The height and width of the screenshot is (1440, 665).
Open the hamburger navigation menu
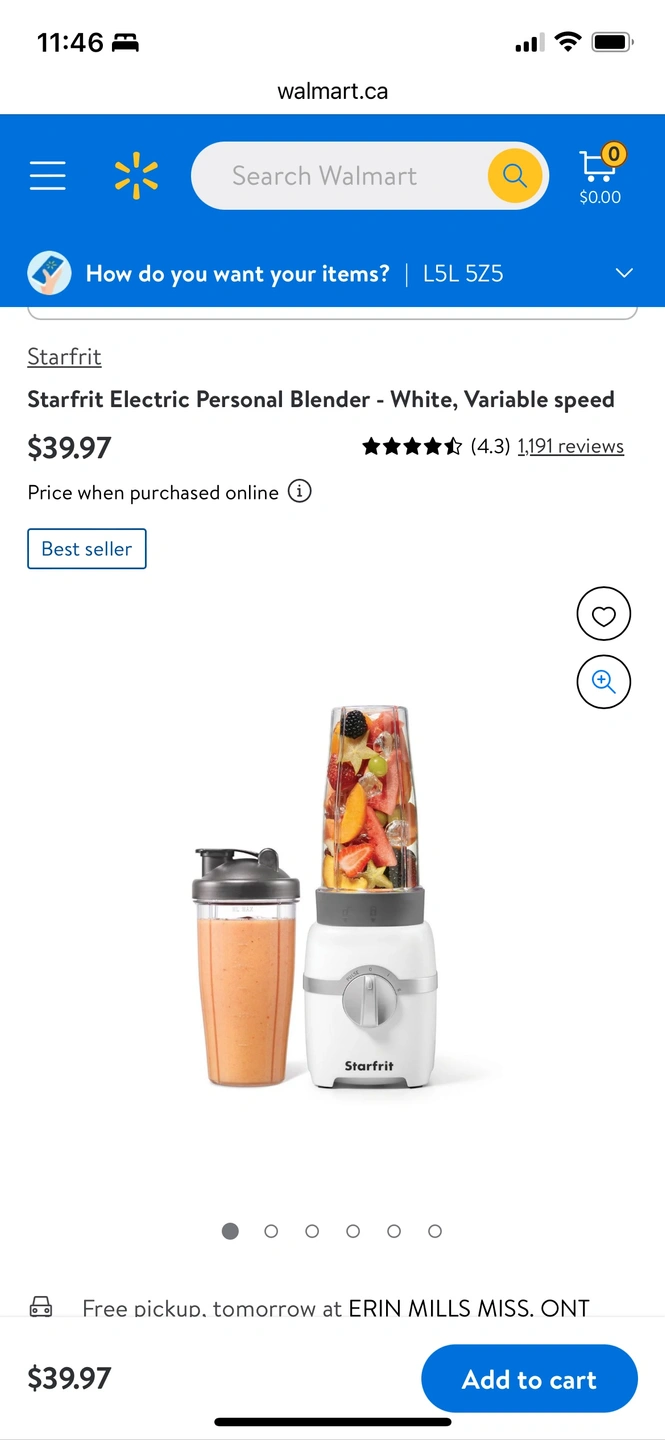pyautogui.click(x=47, y=176)
